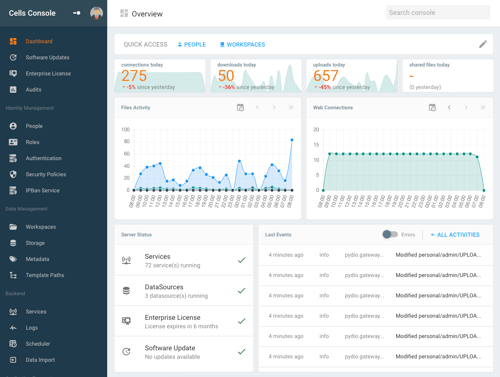This screenshot has width=500, height=377.
Task: Click the Roles card icon
Action: 13,142
